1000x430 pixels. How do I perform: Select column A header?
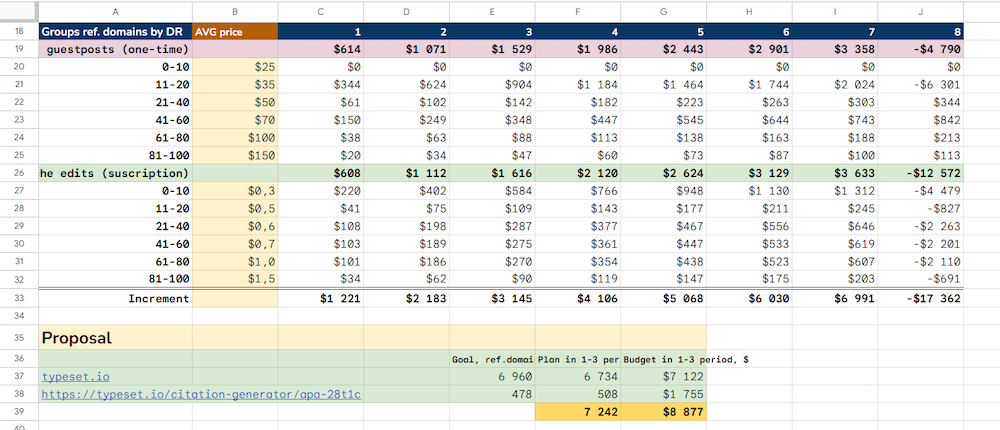114,11
